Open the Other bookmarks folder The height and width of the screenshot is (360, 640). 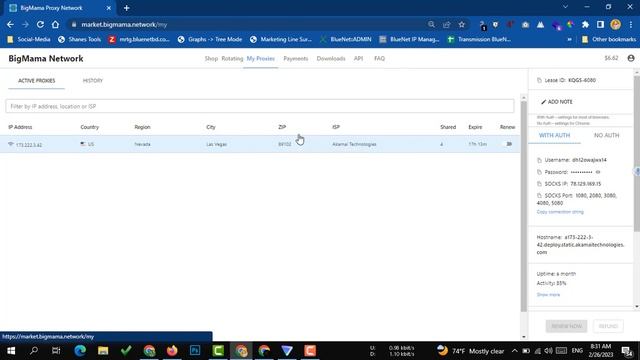coord(609,39)
